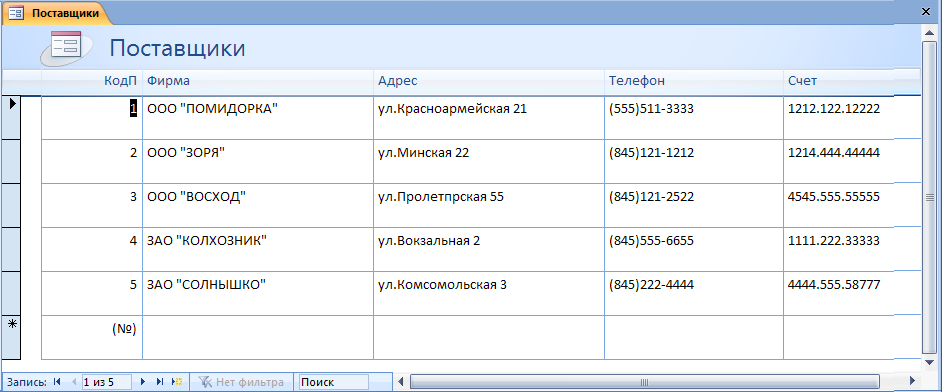Click record selector of row ПОМИДОРКА
This screenshot has width=942, height=392.
[x=11, y=118]
